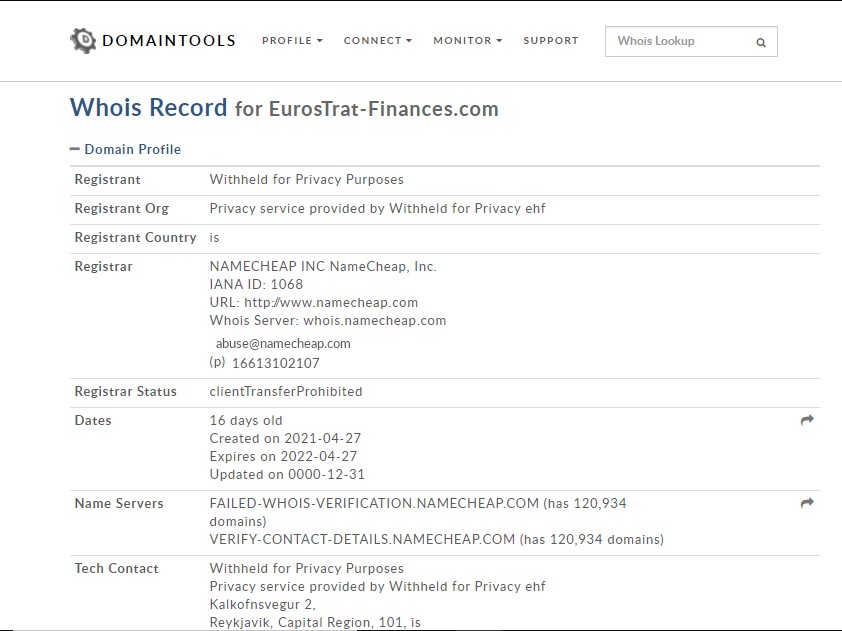Collapse the Domain Profile section

tap(74, 148)
